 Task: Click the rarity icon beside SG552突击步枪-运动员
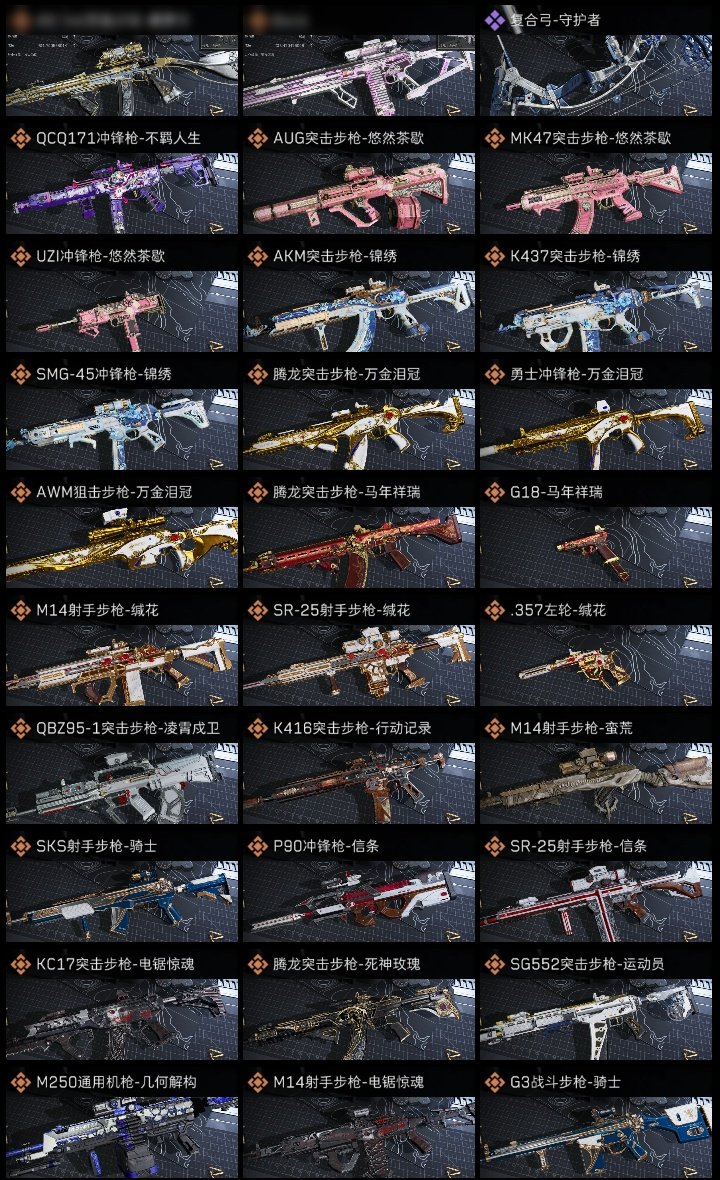(494, 964)
